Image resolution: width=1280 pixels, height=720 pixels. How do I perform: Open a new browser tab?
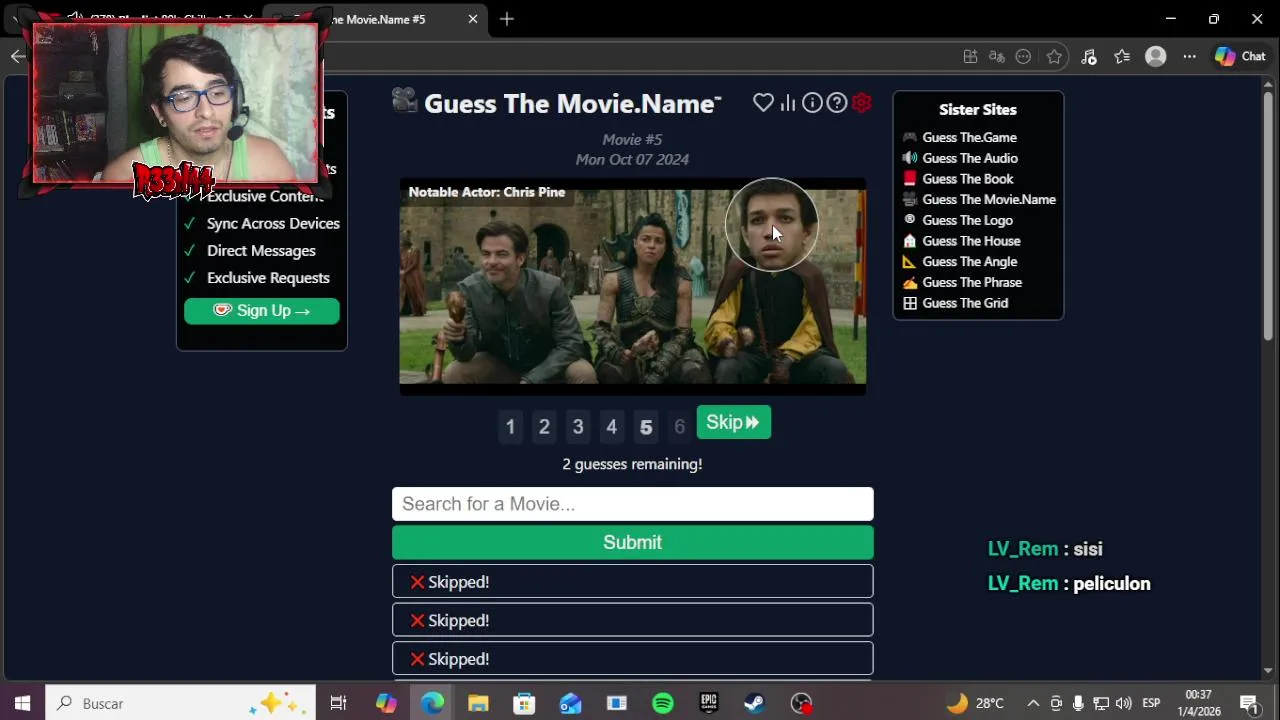507,19
